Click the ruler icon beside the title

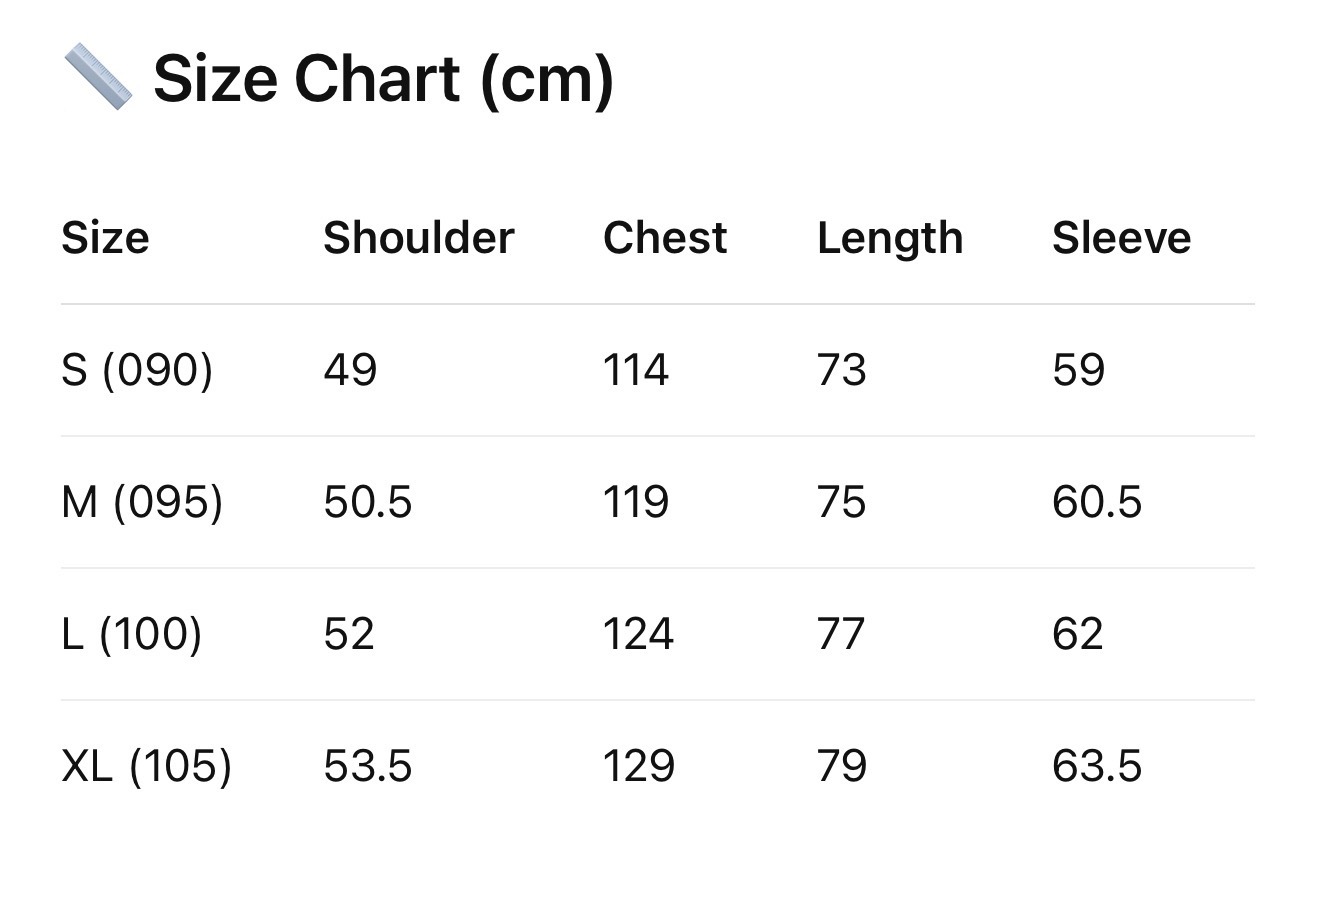[97, 77]
